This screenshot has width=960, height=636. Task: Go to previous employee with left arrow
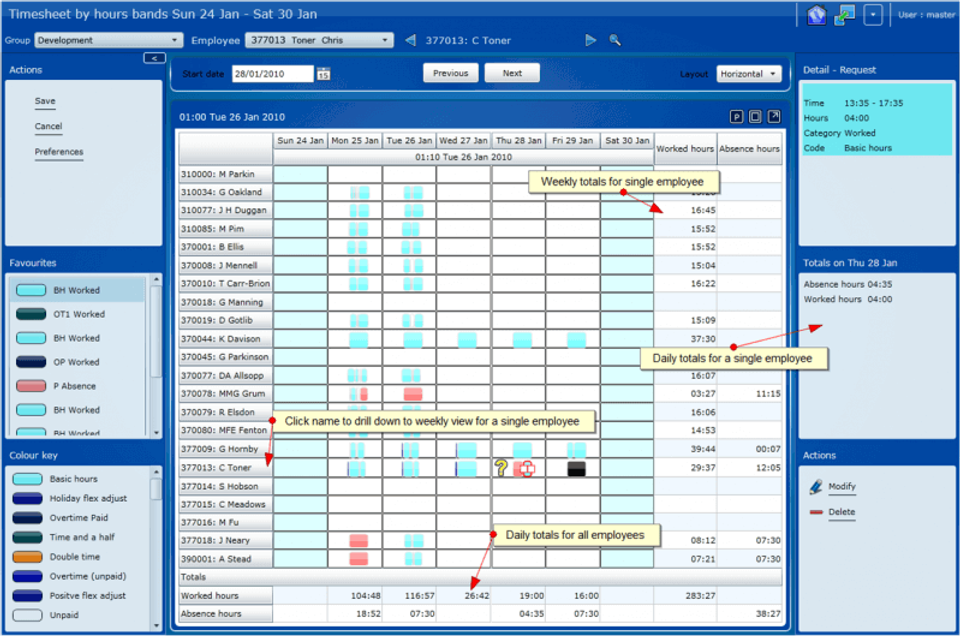(x=410, y=41)
